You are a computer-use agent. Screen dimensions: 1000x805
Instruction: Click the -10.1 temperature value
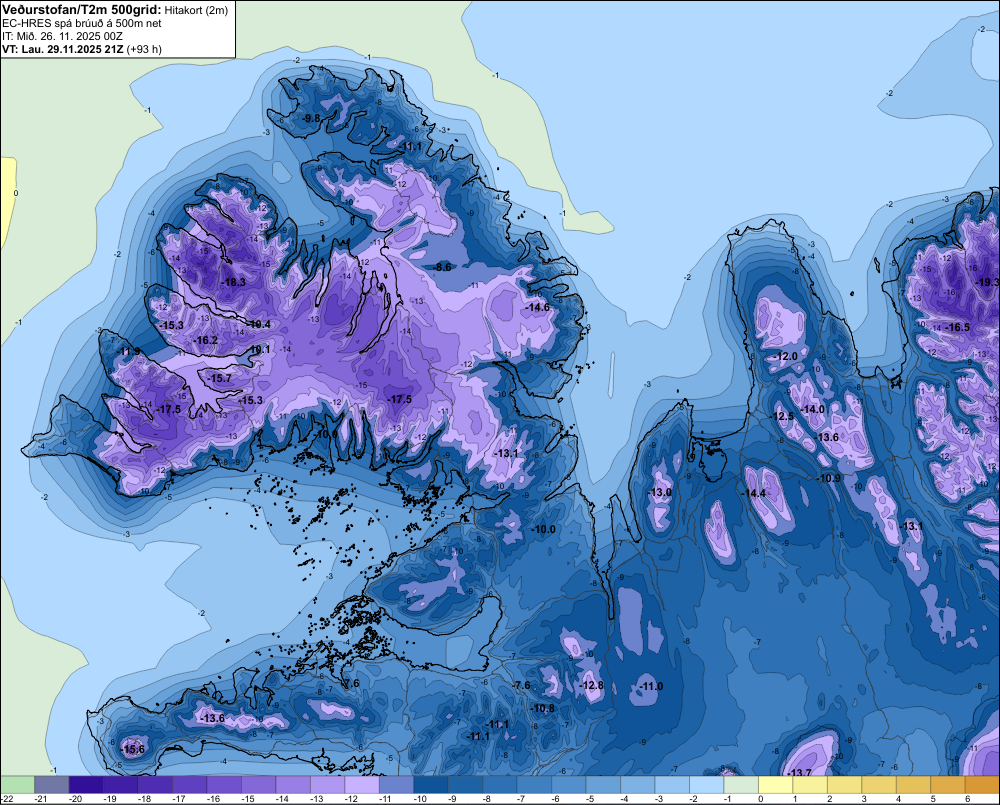pos(260,350)
